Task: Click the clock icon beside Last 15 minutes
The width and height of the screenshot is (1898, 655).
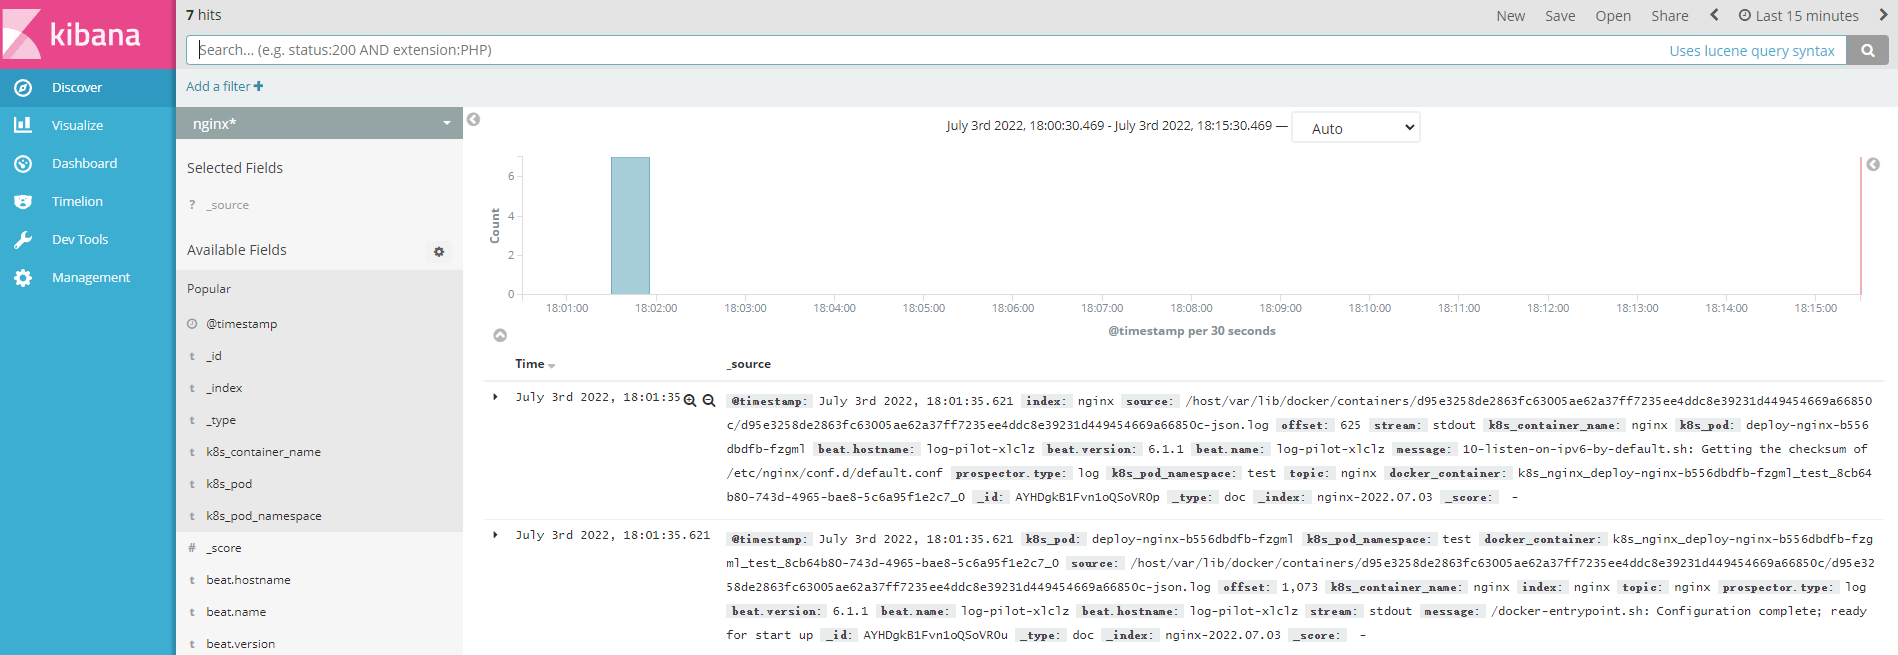Action: [1745, 15]
